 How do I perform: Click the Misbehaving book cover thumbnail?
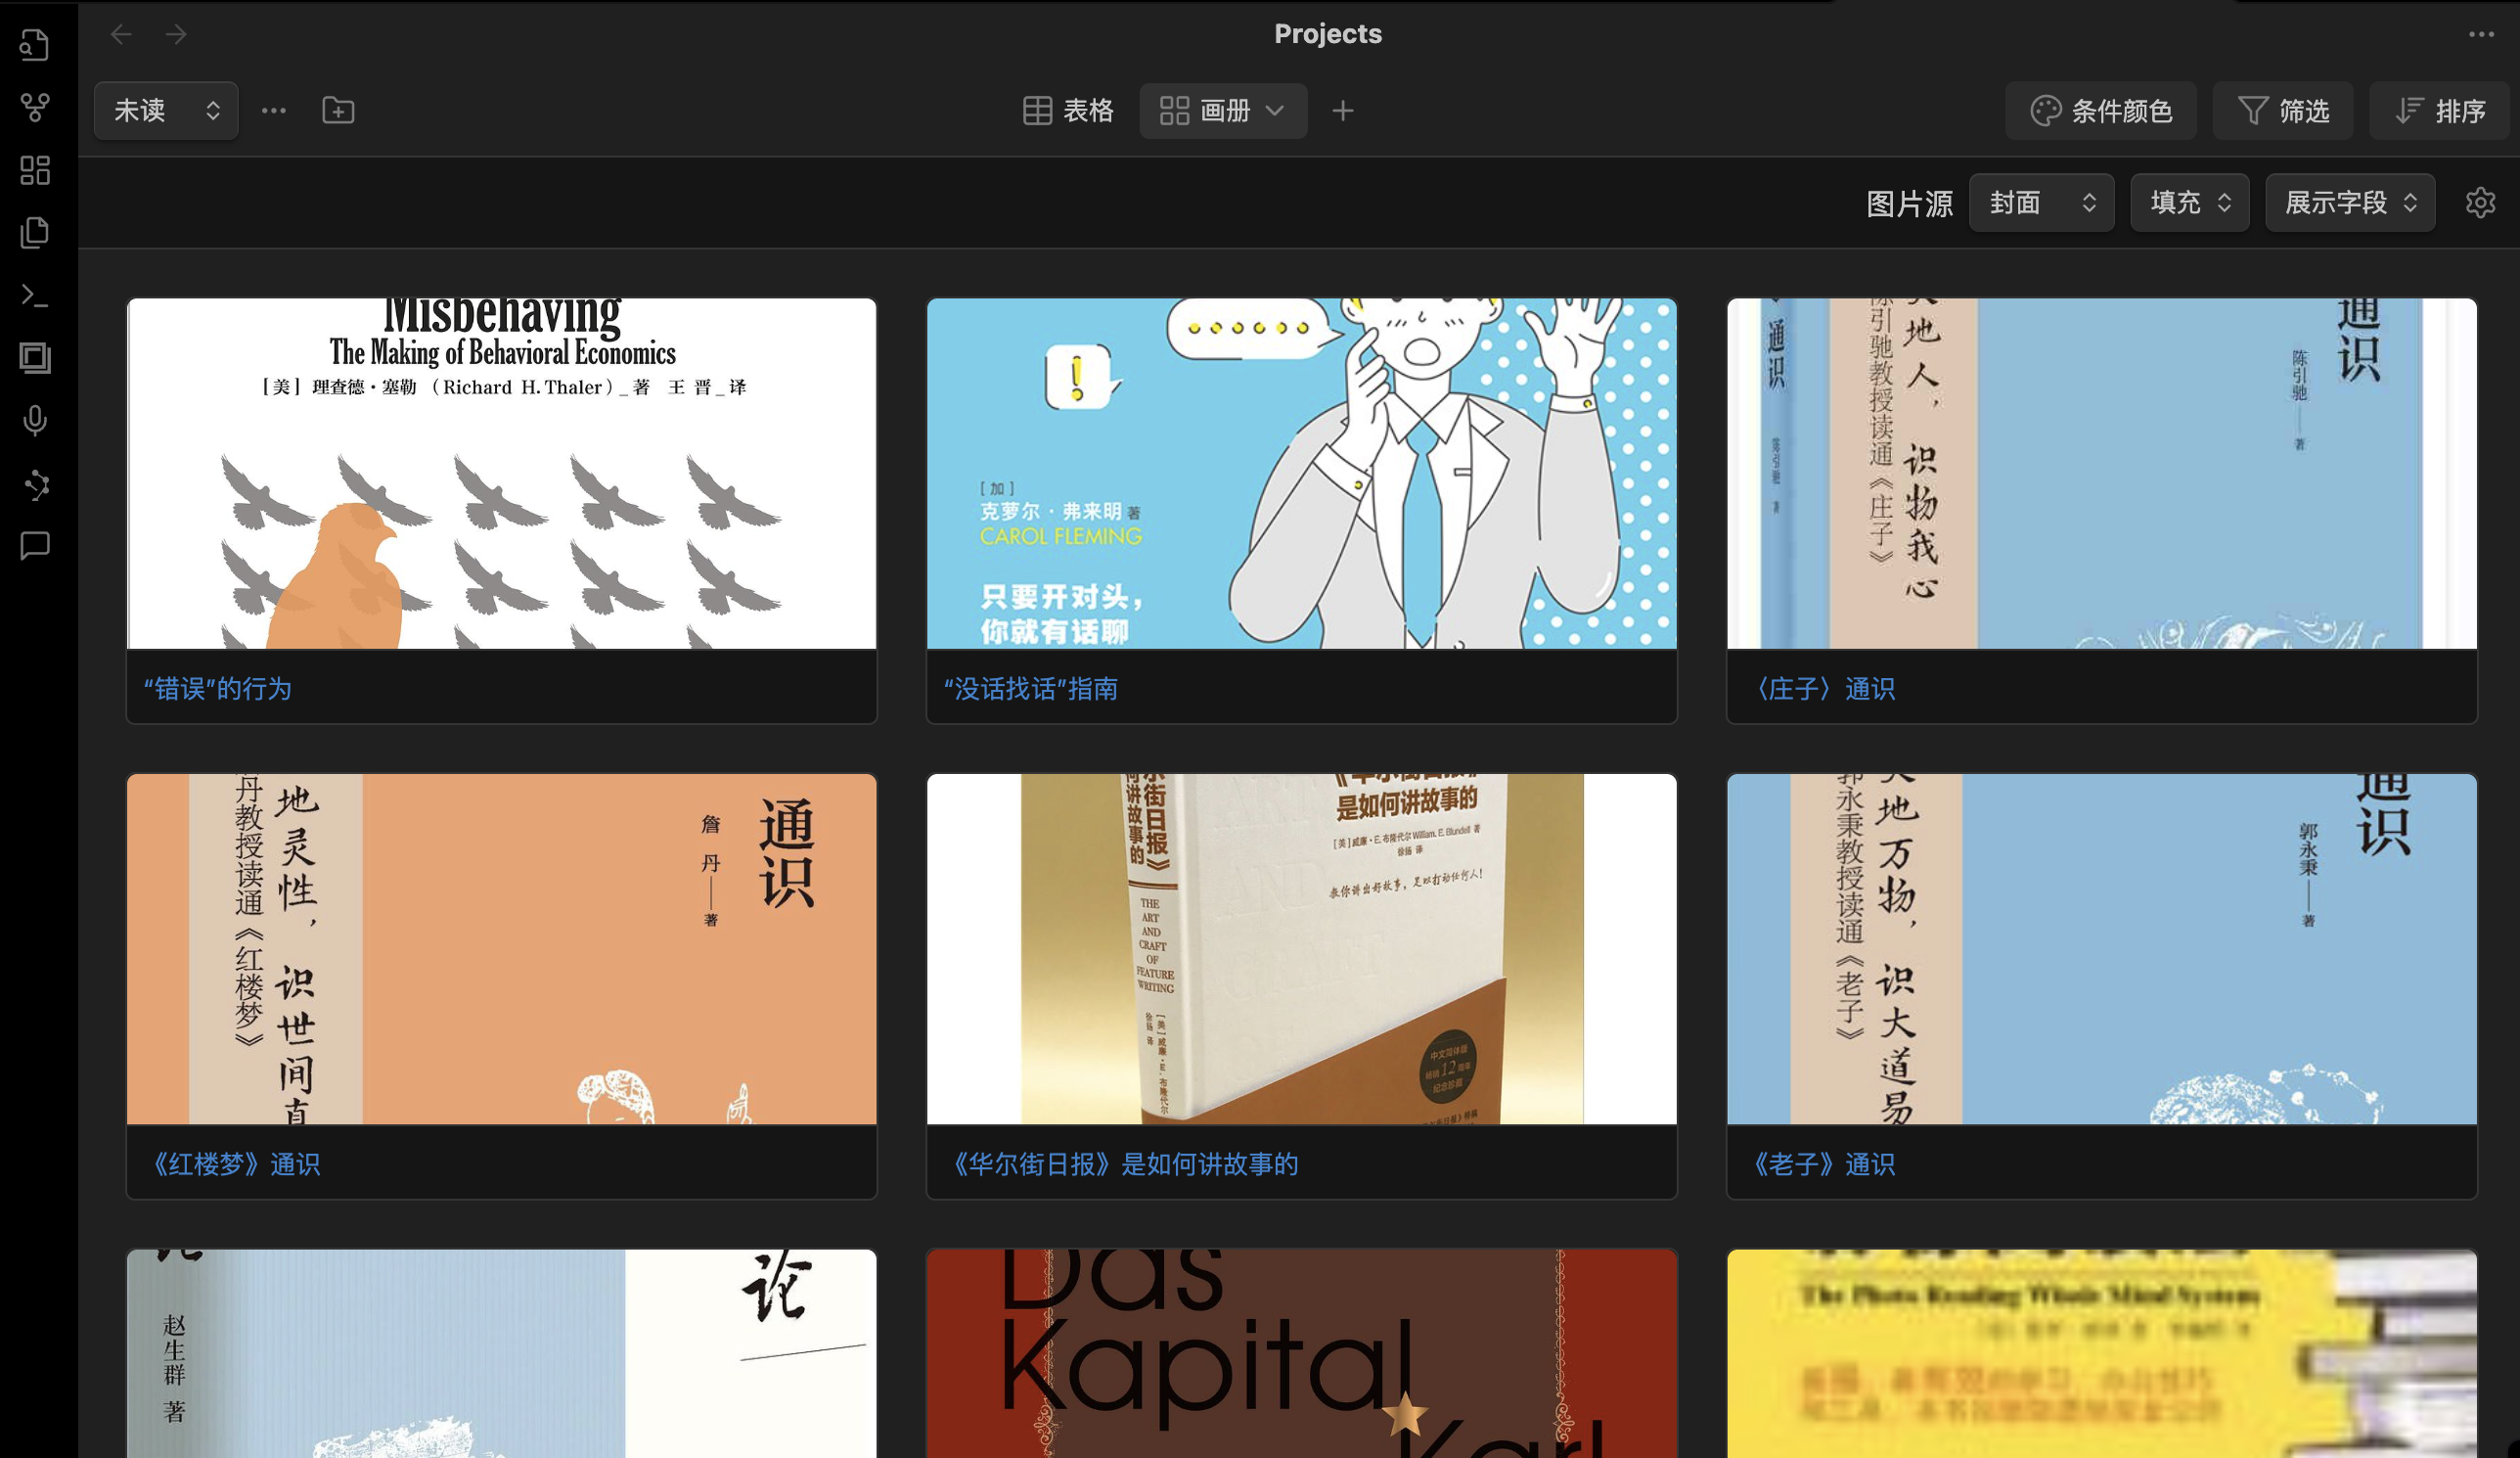502,474
